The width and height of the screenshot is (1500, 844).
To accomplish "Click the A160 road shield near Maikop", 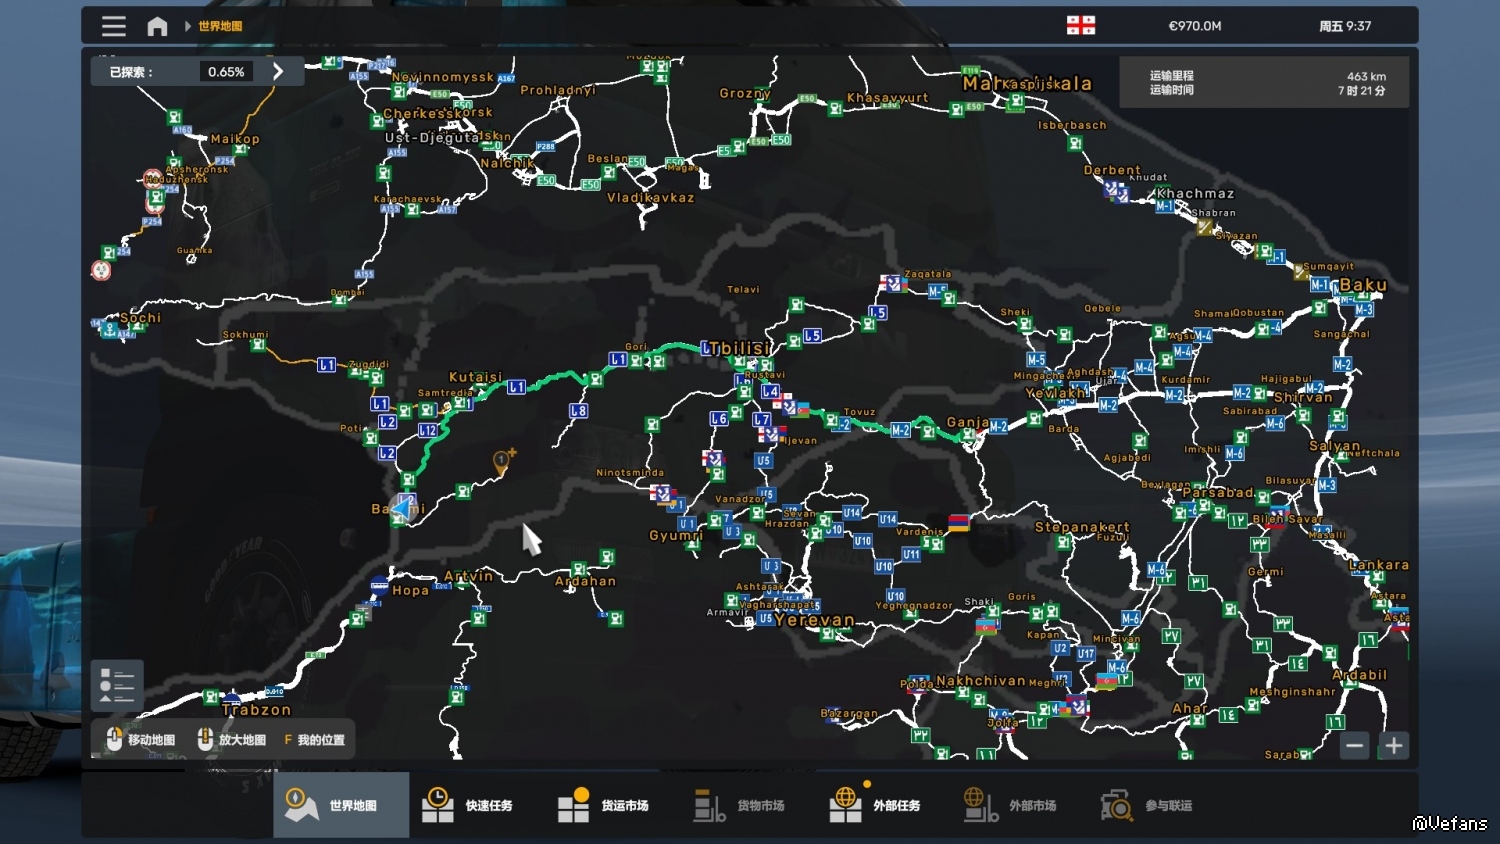I will (x=182, y=129).
